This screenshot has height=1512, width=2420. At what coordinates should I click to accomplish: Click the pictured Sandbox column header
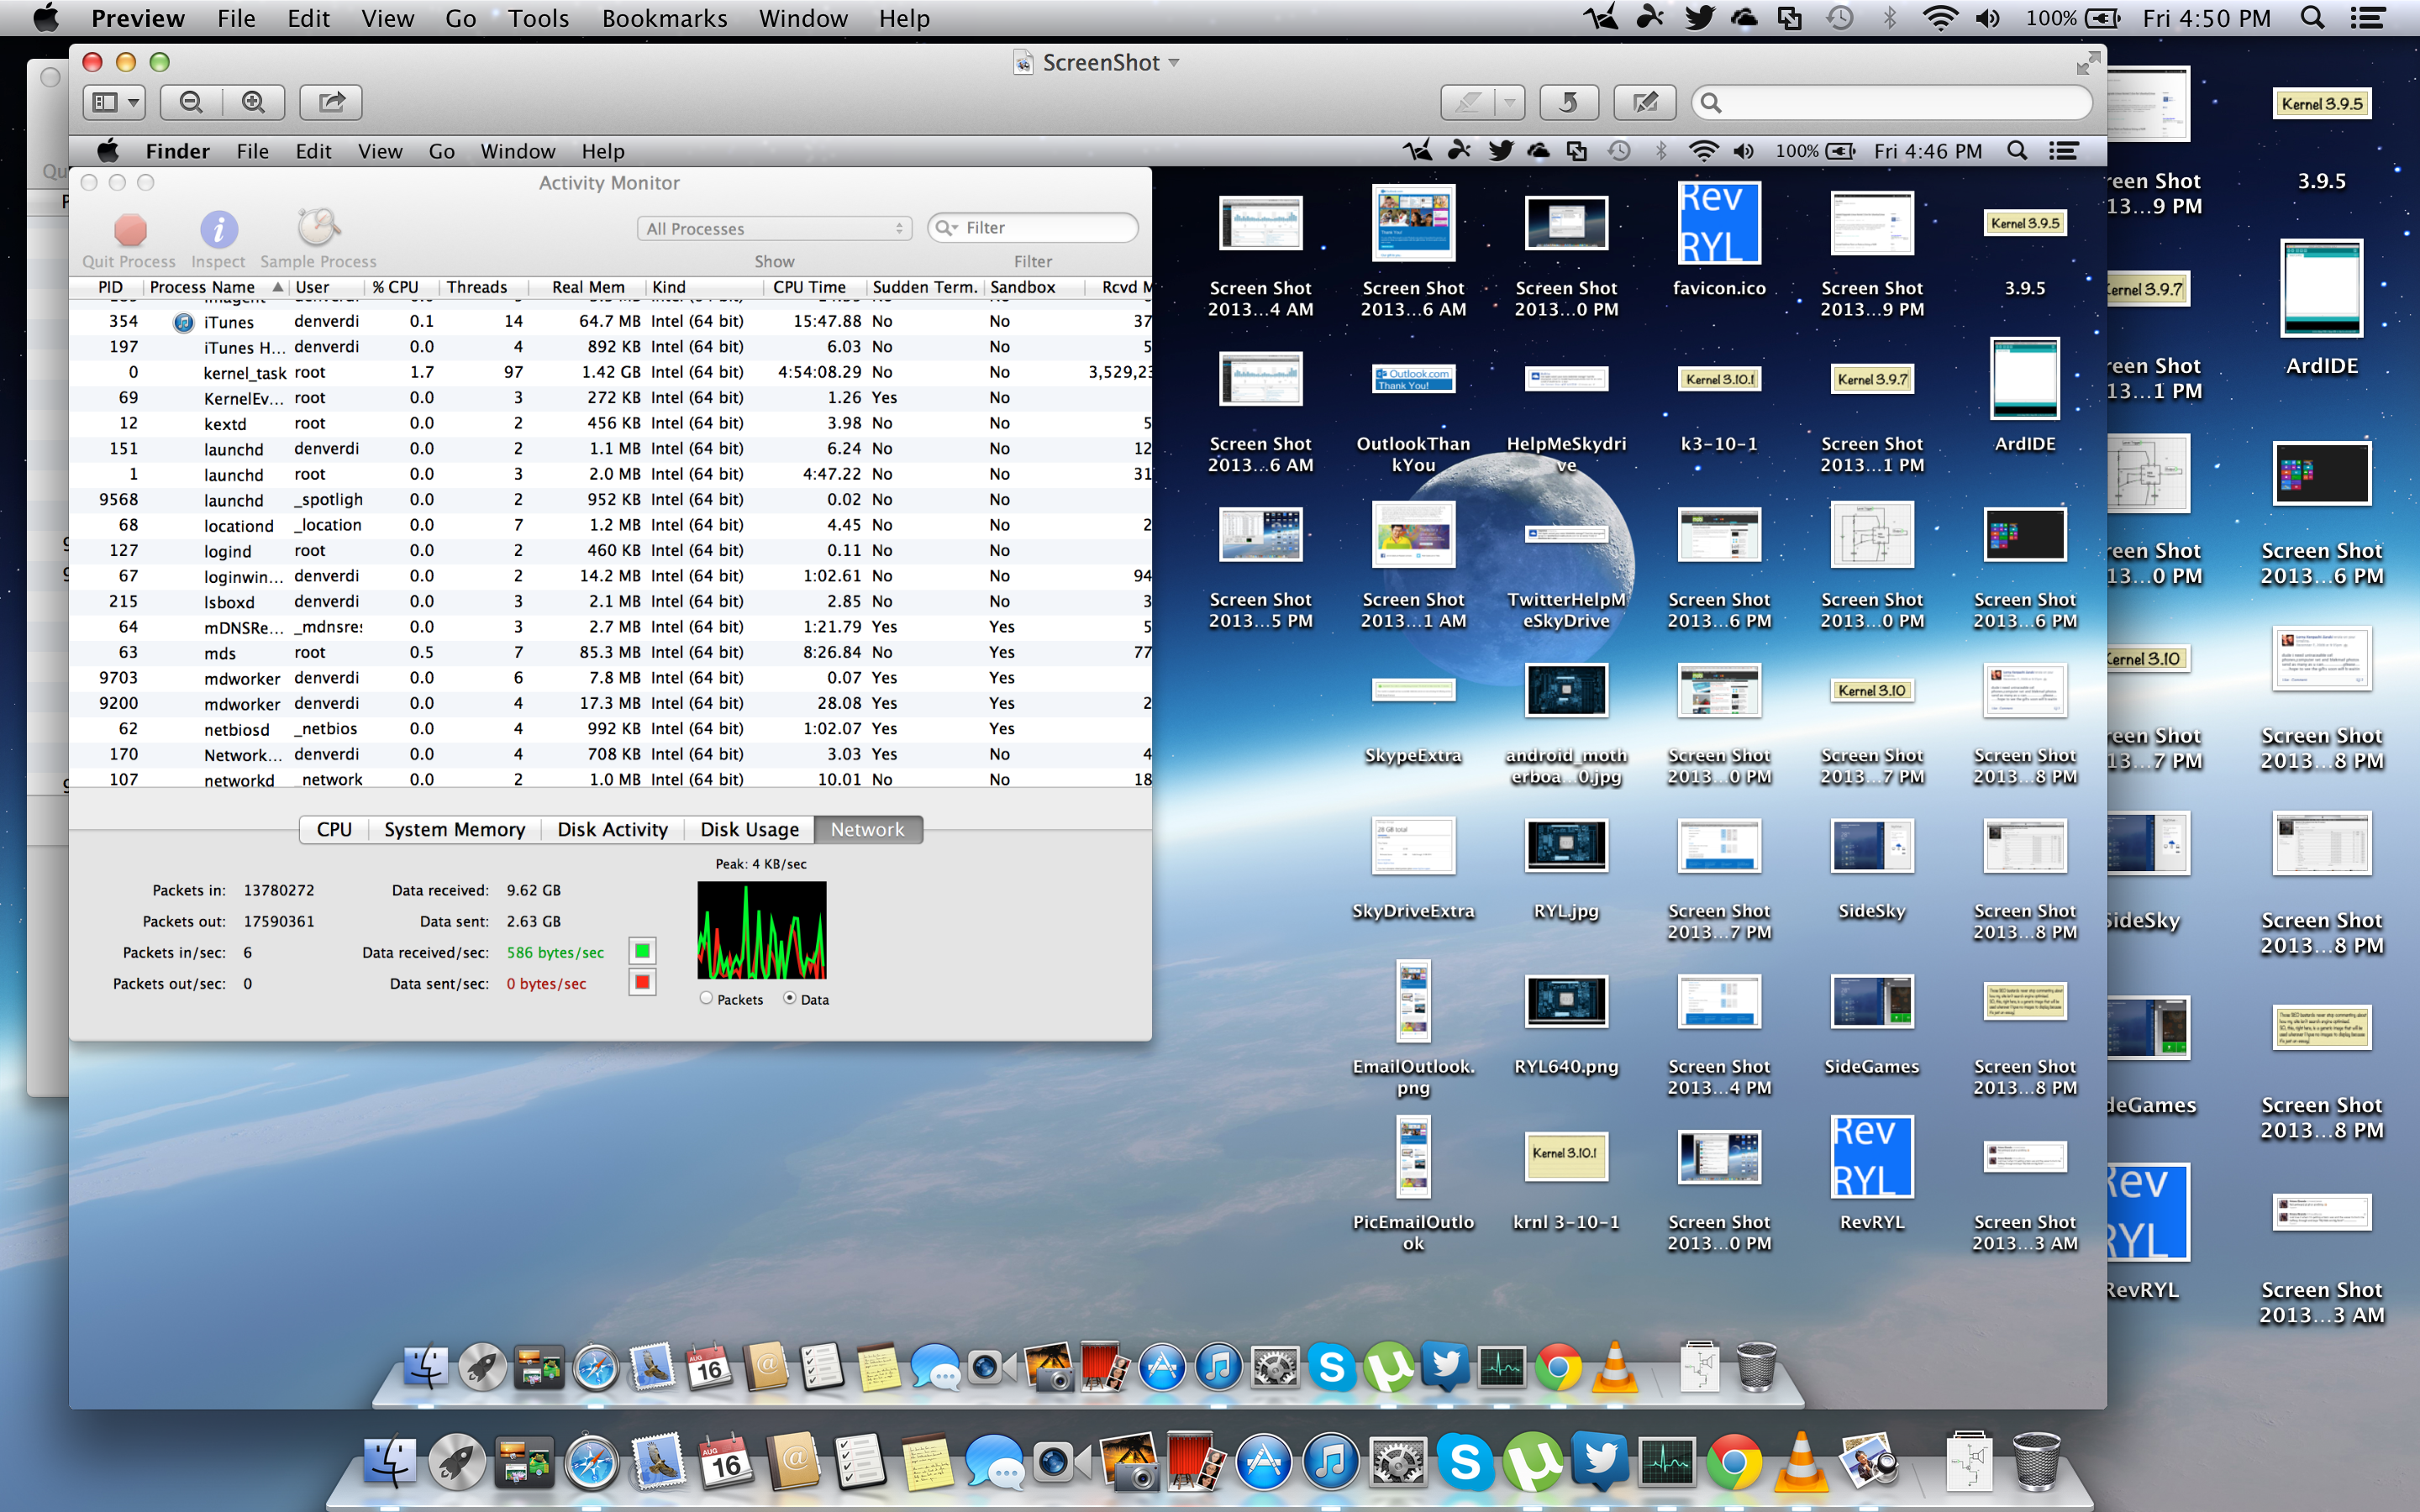pyautogui.click(x=1023, y=287)
